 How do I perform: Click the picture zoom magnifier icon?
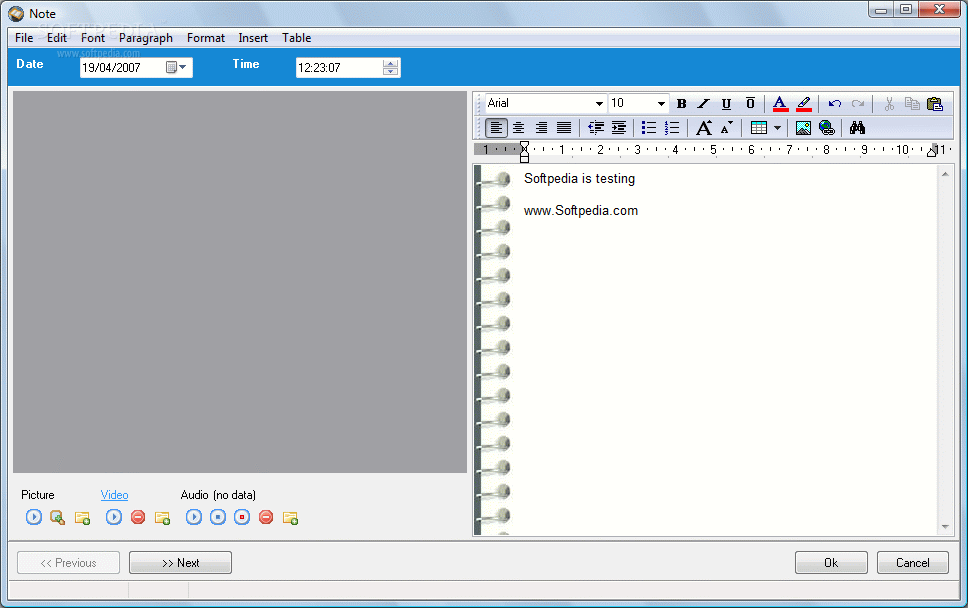[57, 517]
